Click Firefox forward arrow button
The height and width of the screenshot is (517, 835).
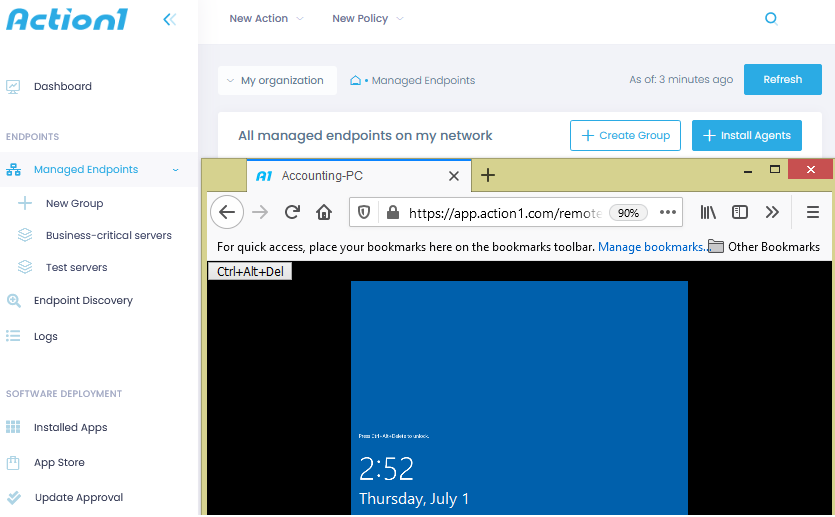tap(260, 212)
